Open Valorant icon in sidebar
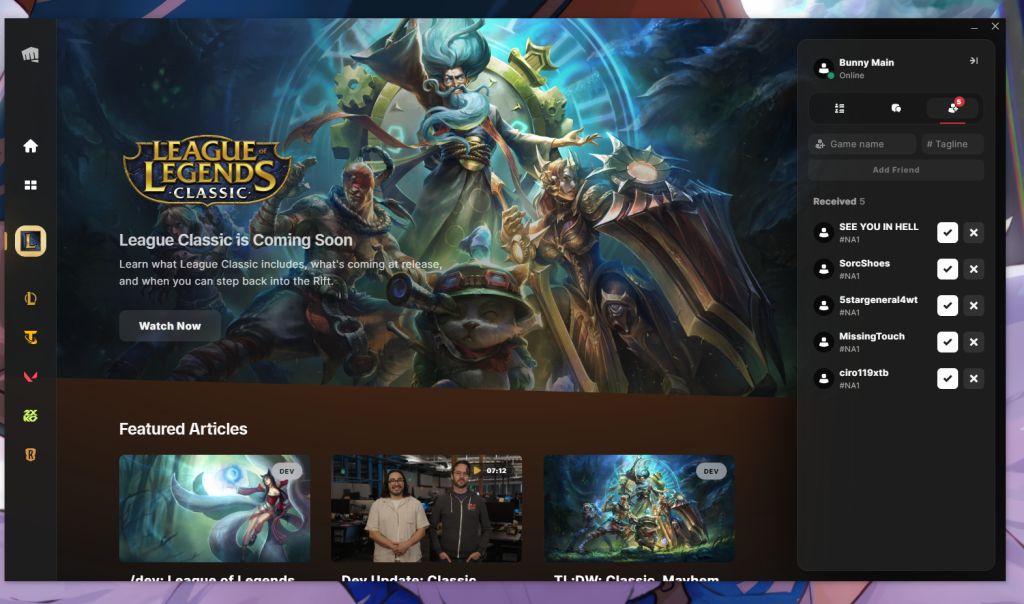 click(x=30, y=377)
